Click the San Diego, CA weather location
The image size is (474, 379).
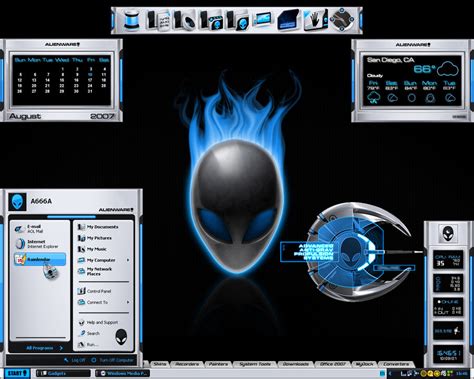(x=390, y=60)
